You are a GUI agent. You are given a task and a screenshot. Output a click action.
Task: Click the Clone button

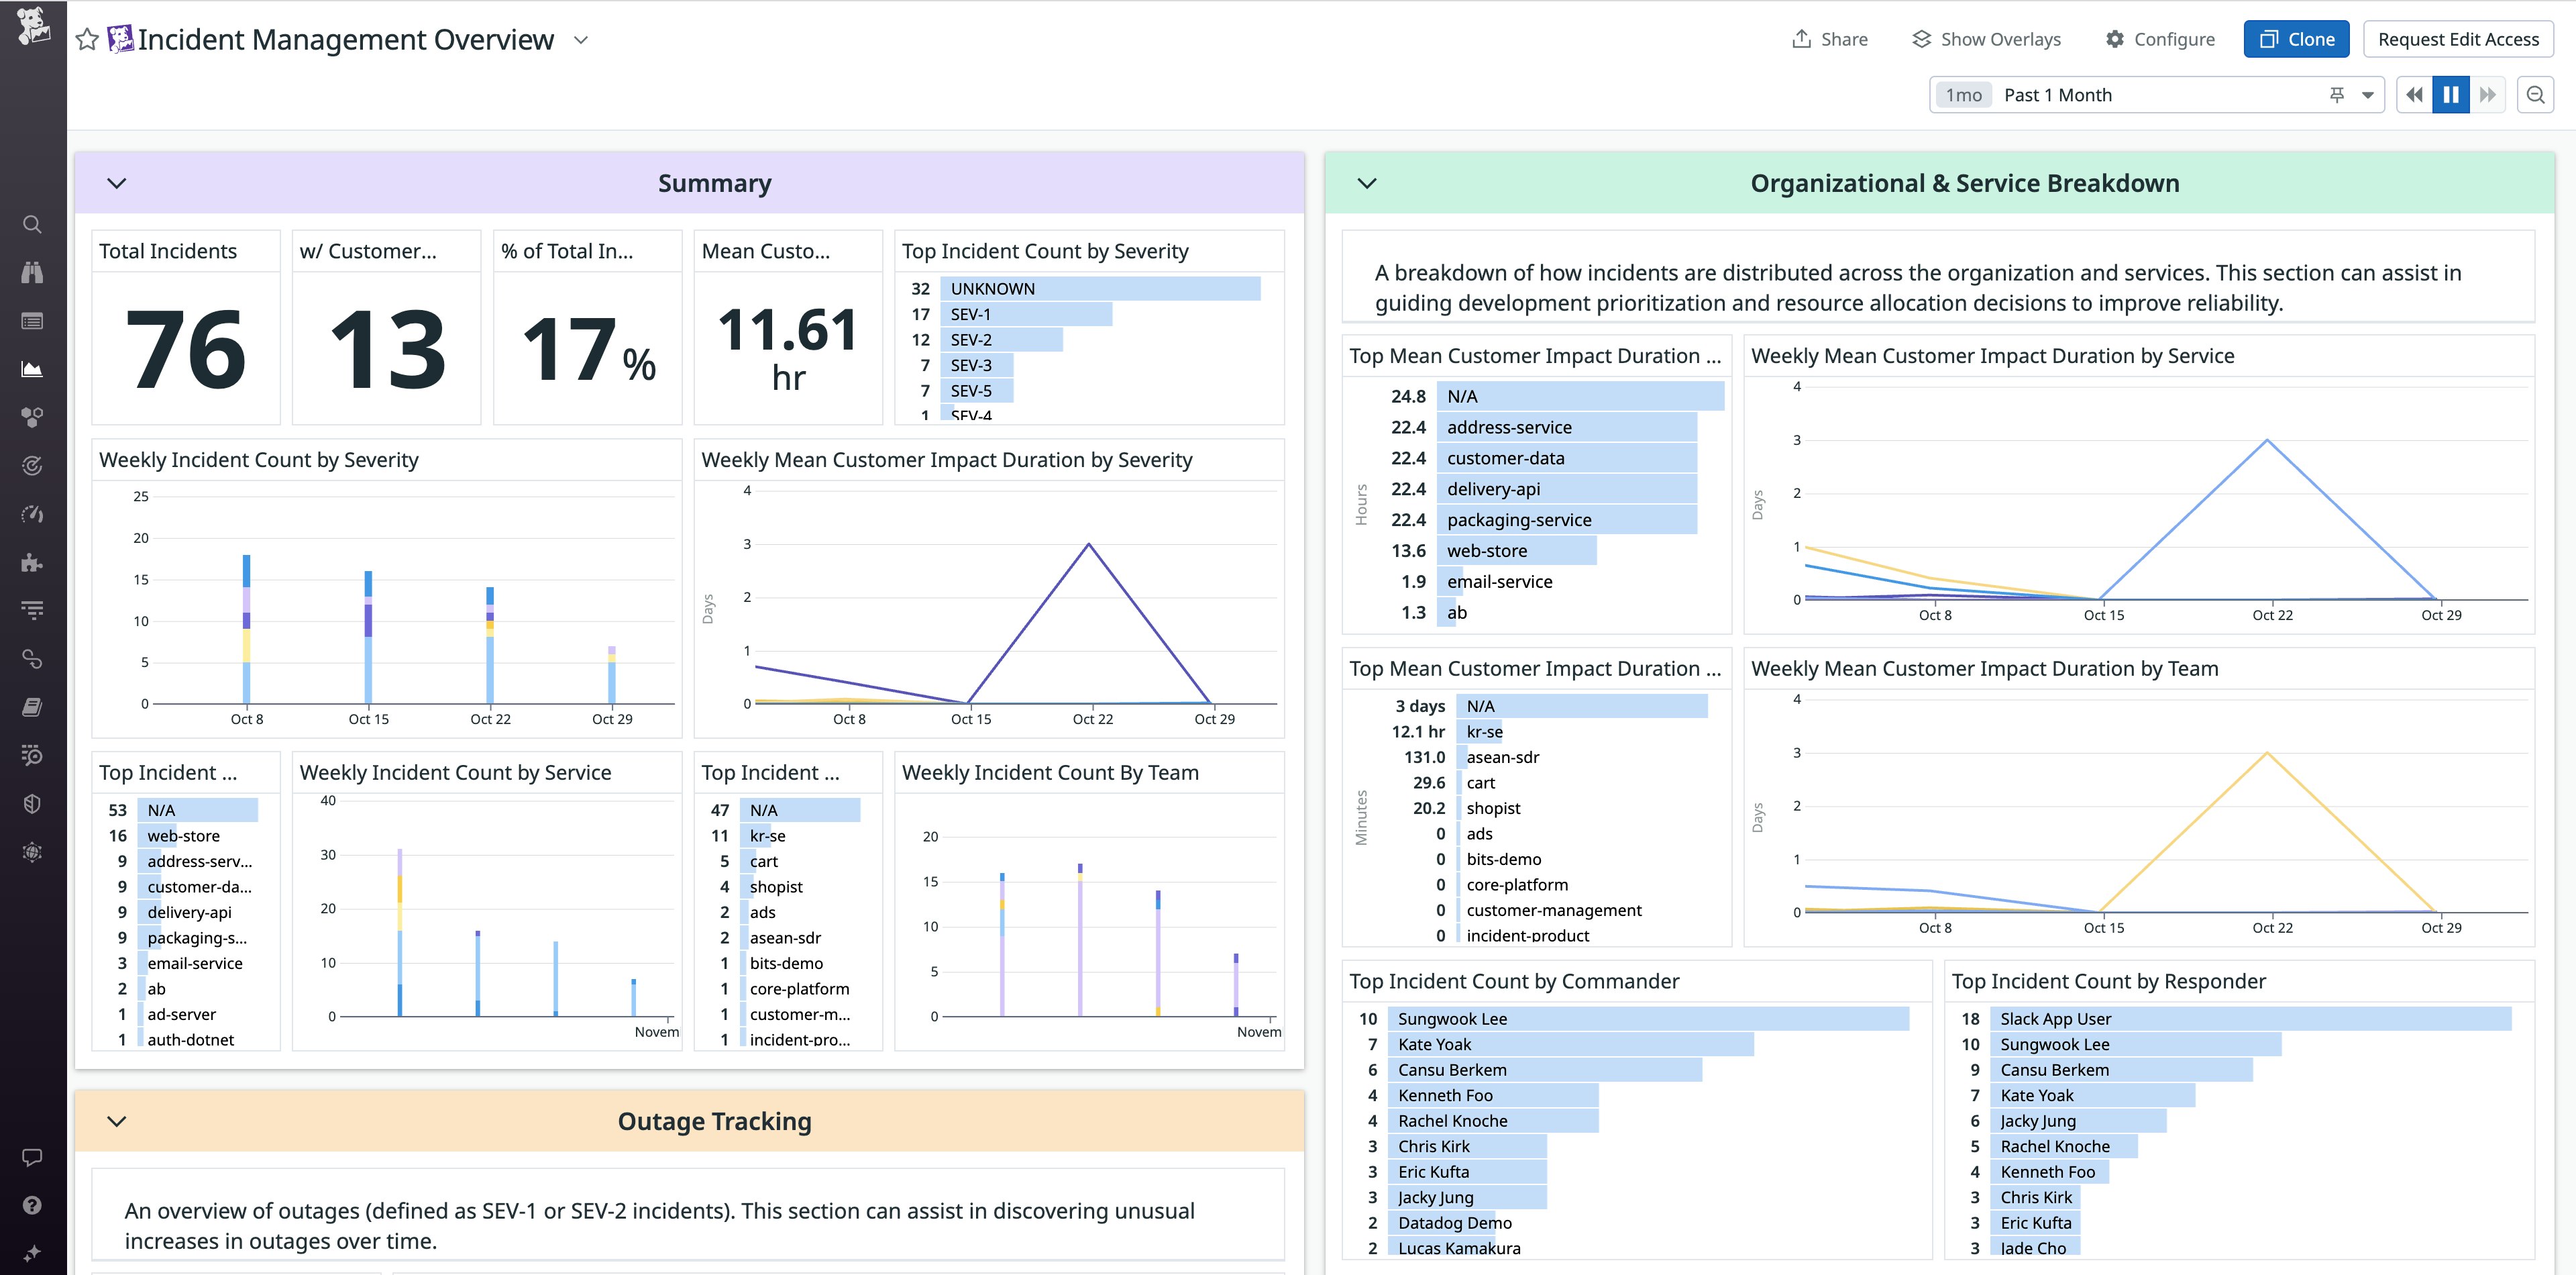coord(2296,39)
